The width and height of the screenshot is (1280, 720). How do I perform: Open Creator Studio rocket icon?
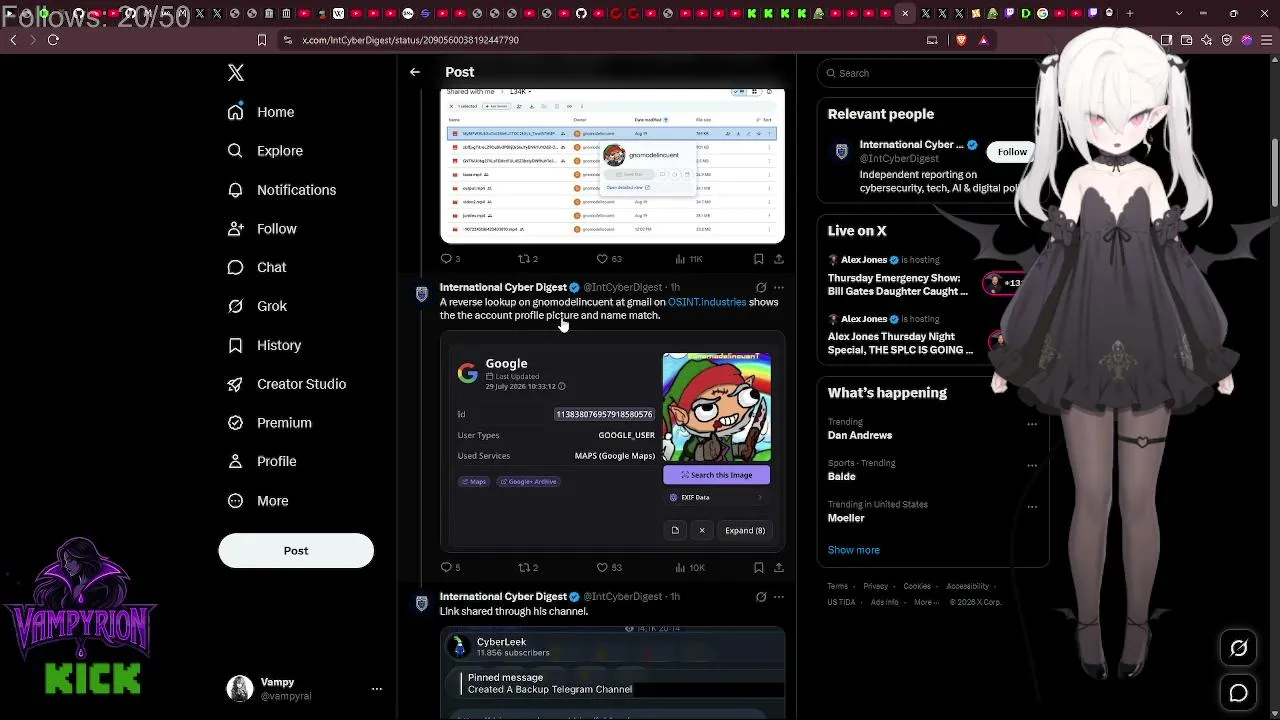coord(235,384)
